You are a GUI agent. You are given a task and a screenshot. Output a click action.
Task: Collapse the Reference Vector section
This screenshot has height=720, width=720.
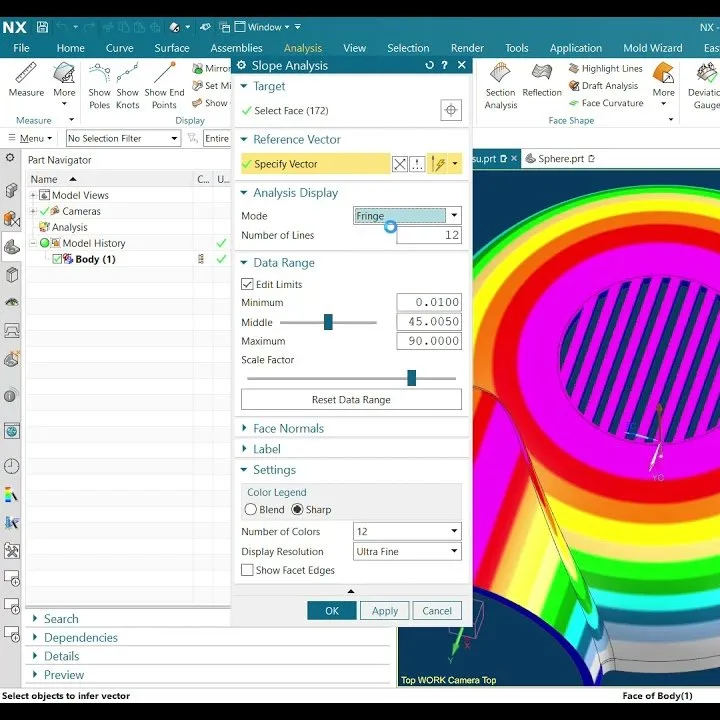tap(244, 139)
